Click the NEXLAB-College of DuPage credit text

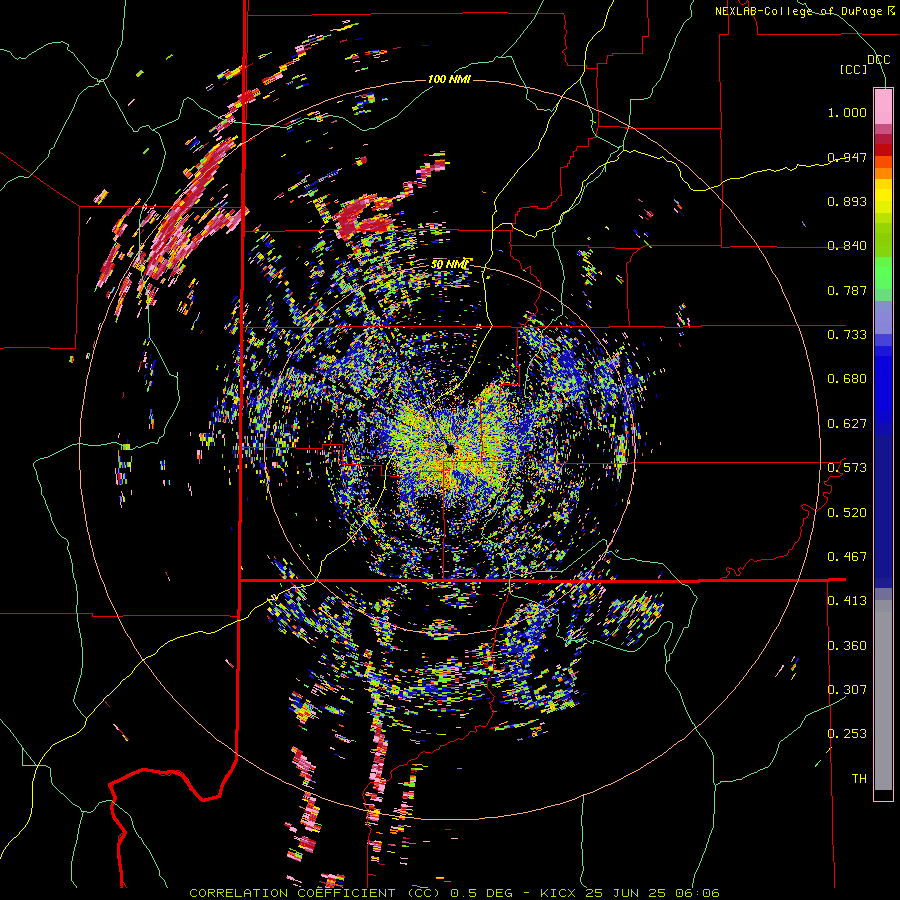(x=804, y=11)
